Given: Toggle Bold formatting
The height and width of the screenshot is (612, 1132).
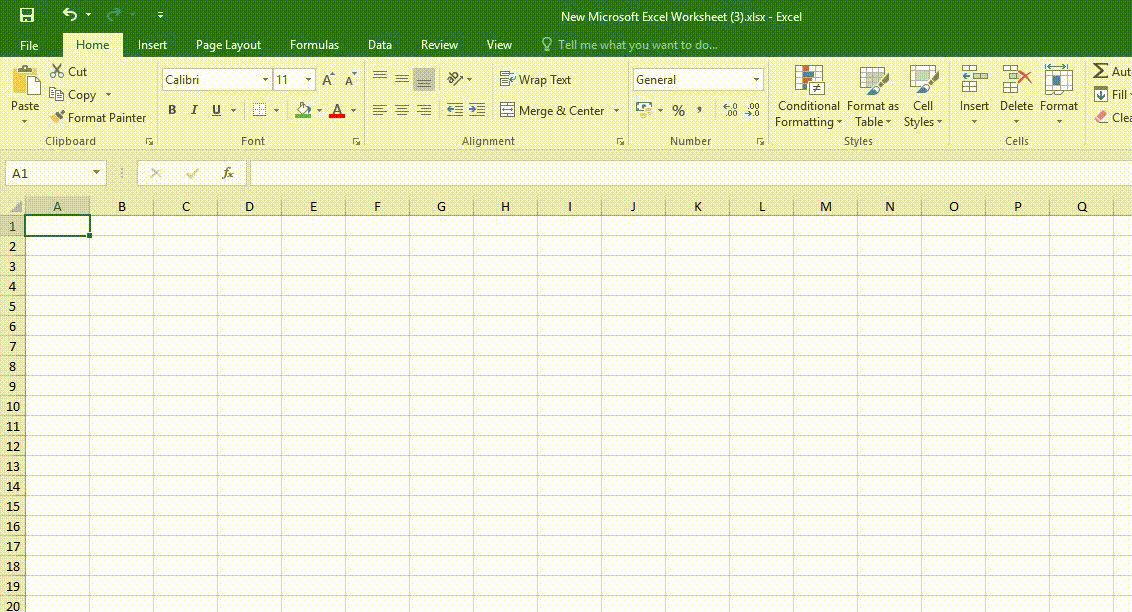Looking at the screenshot, I should coord(172,110).
